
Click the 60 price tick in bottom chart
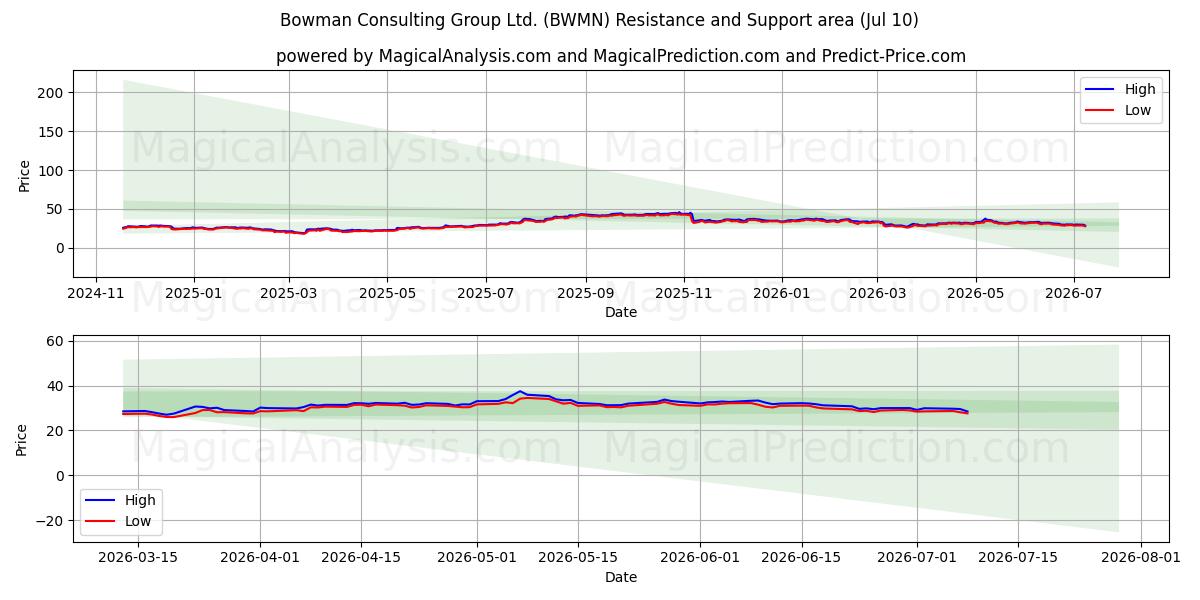pyautogui.click(x=56, y=342)
